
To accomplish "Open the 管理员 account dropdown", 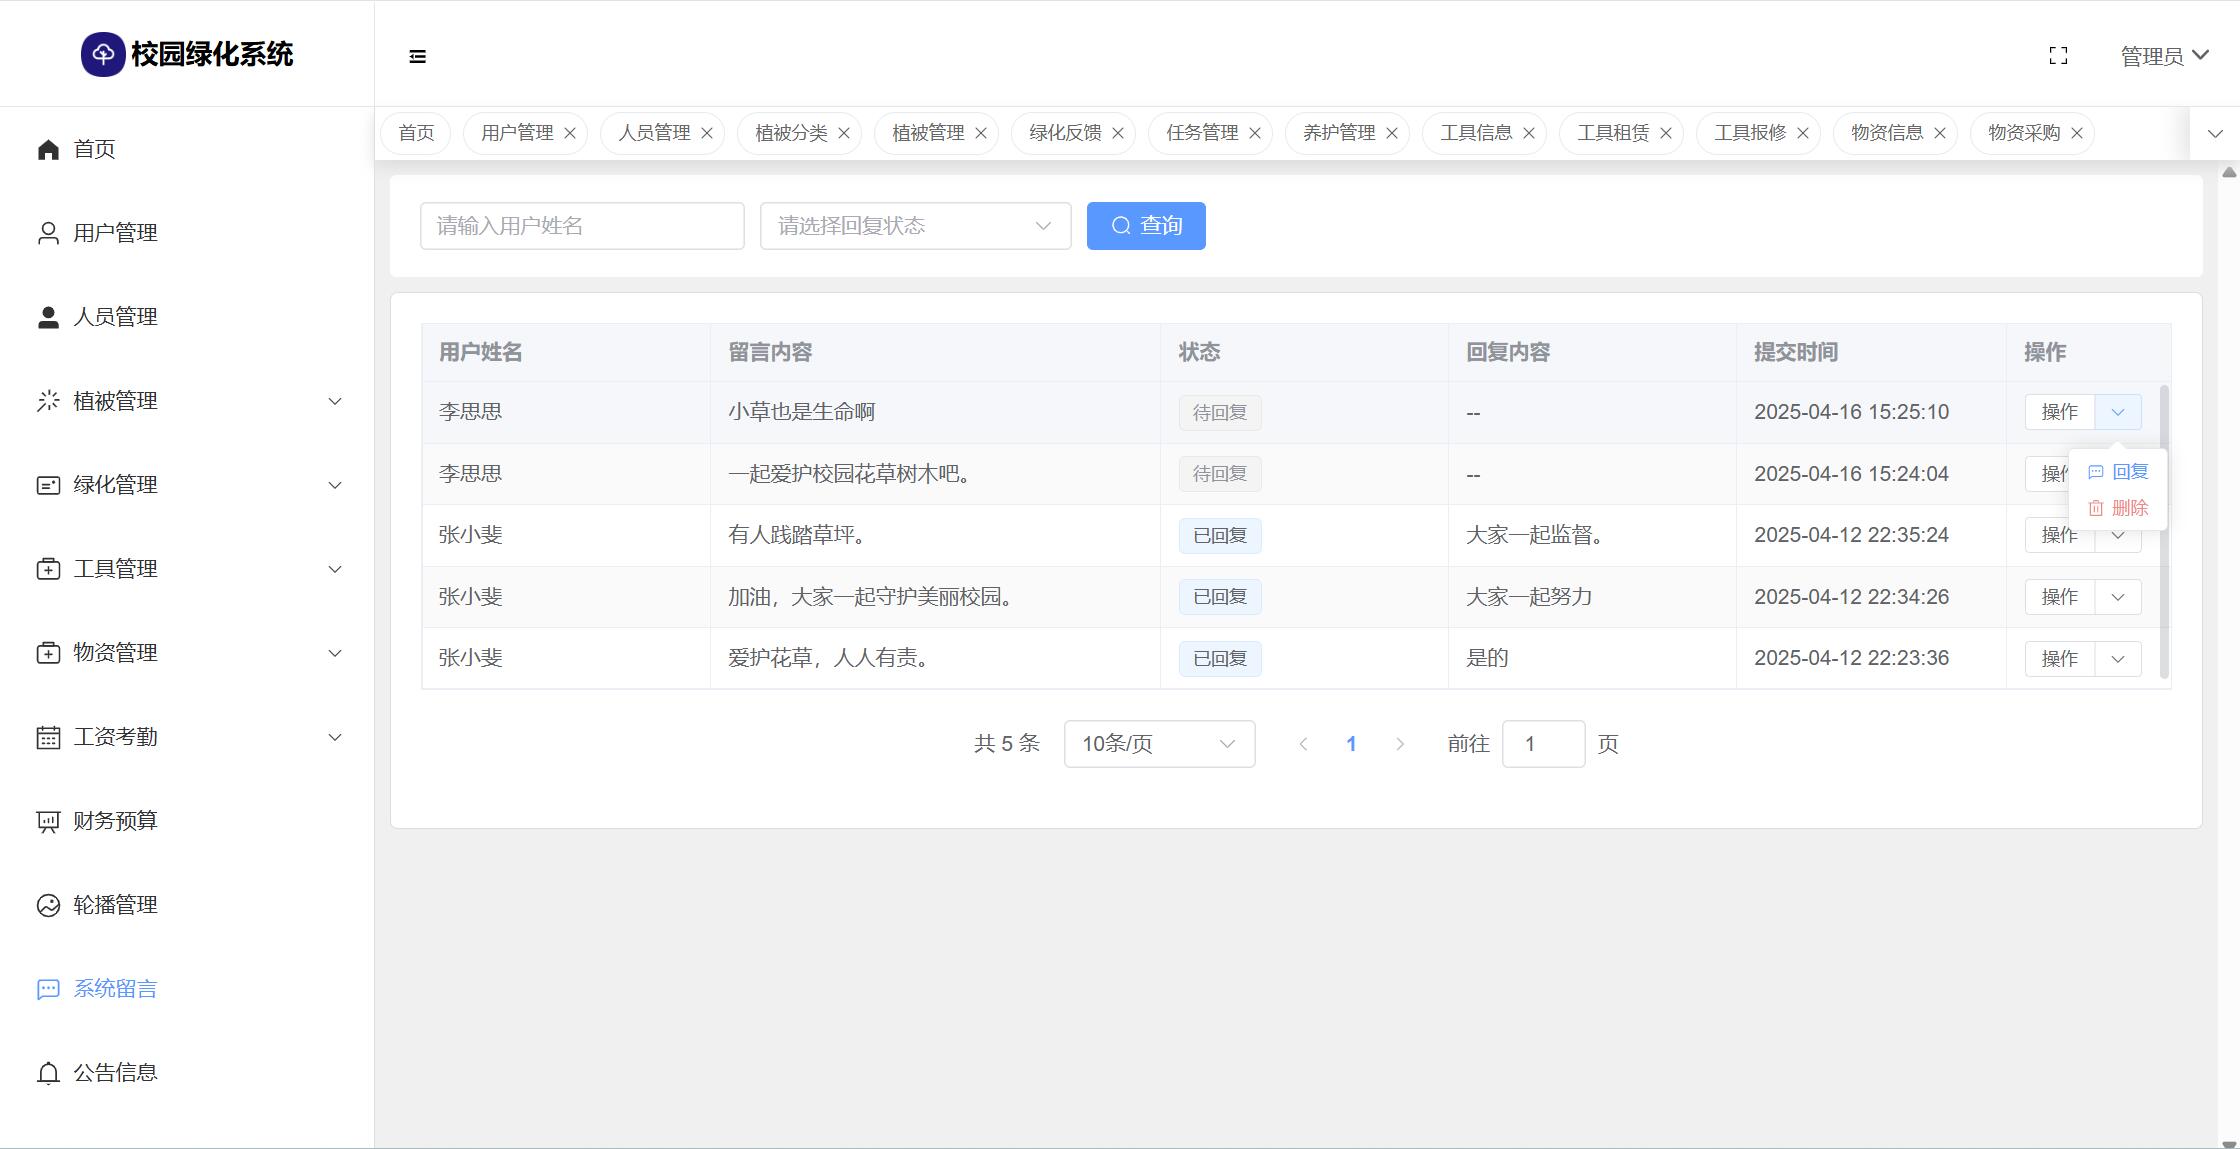I will click(2164, 56).
